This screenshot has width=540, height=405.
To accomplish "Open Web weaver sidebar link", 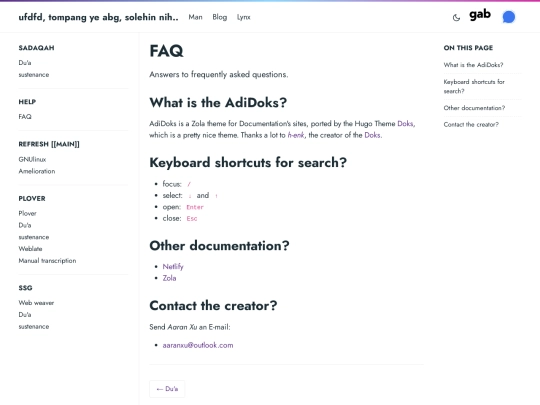I will point(36,303).
